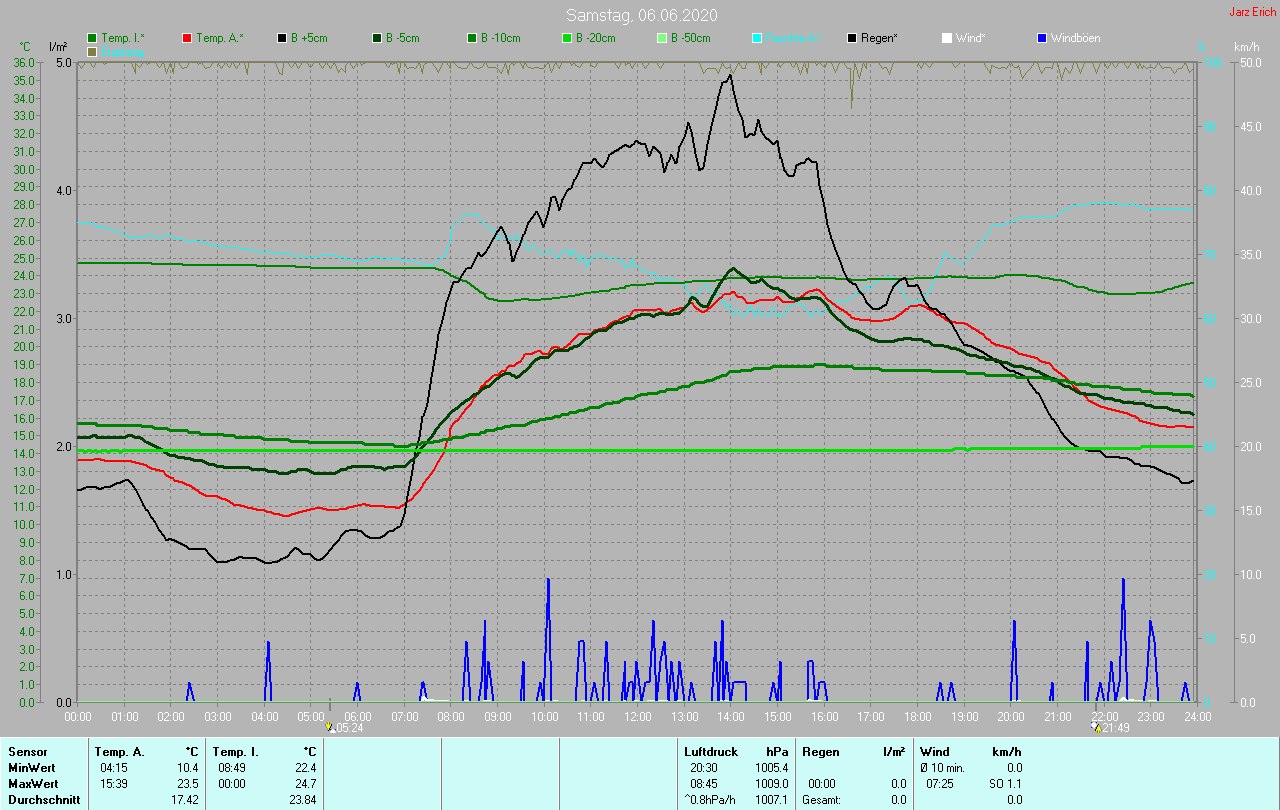Click the blue Windböen legend square
The image size is (1280, 810).
(1042, 38)
